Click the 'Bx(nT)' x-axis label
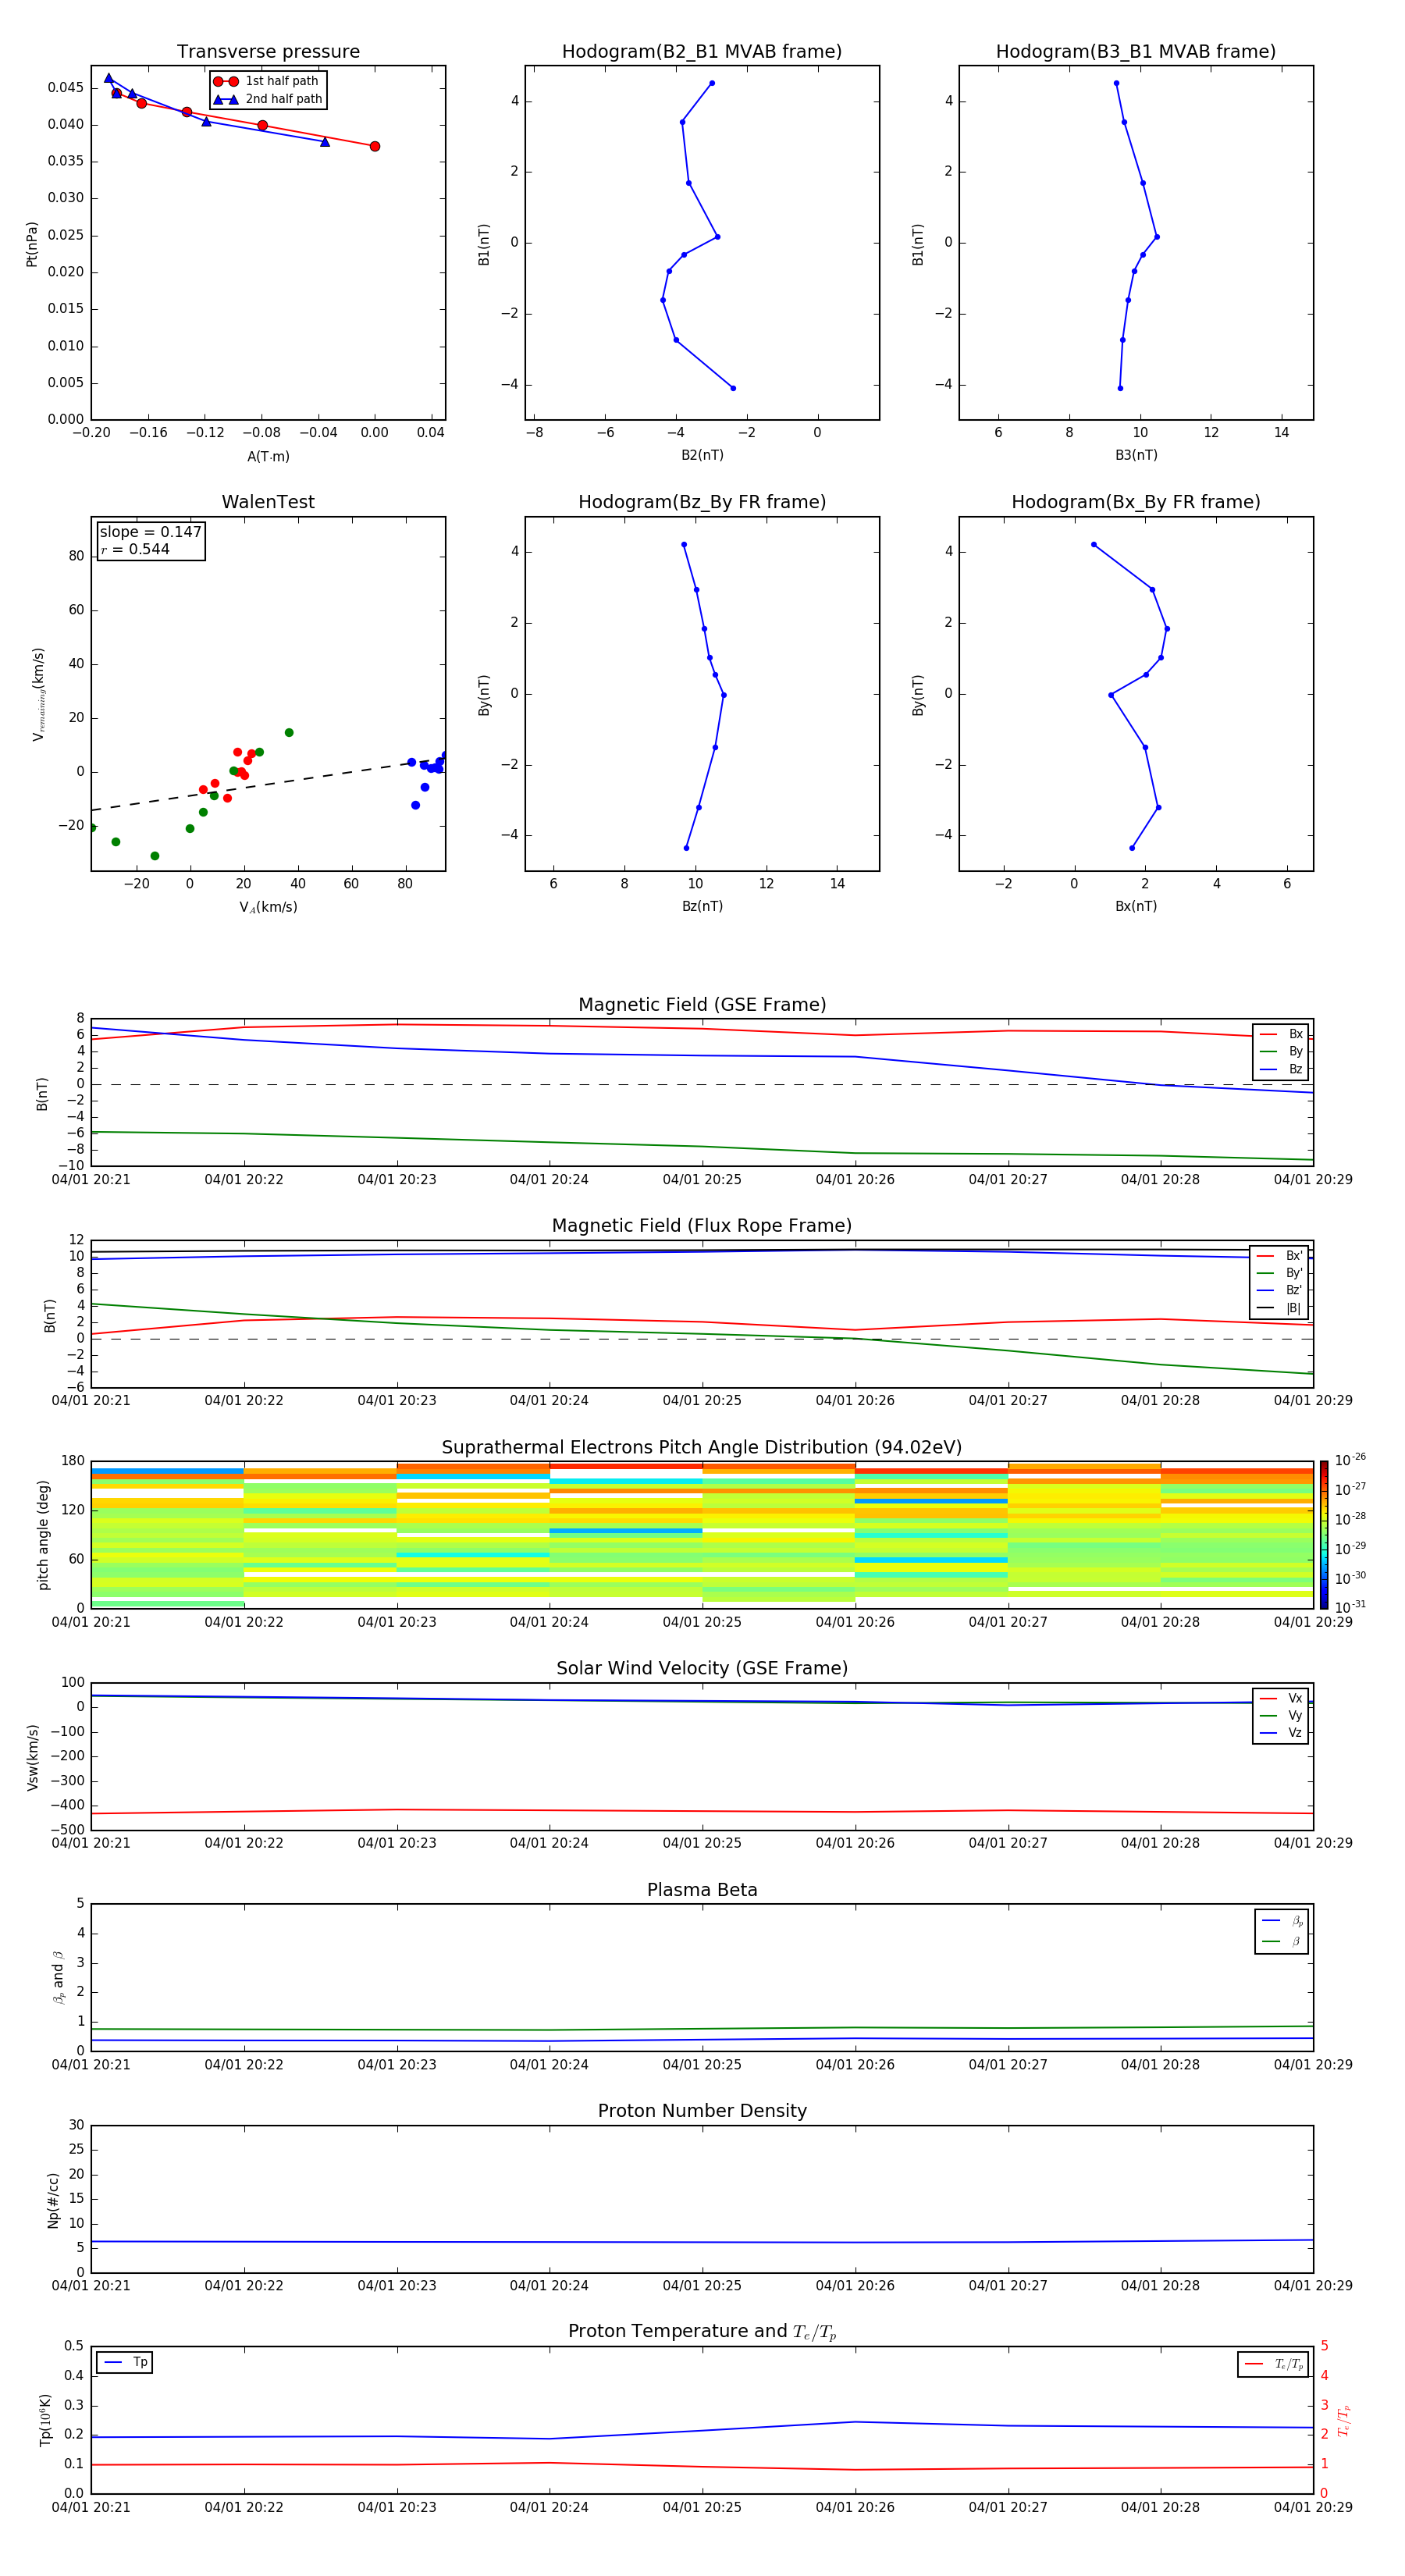Viewport: 1405px width, 2576px height. pos(1136,906)
